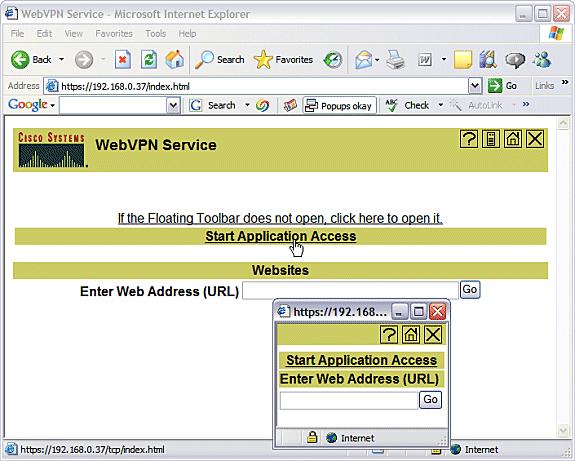Click the Windows flag logo
The height and width of the screenshot is (461, 575).
tap(556, 33)
